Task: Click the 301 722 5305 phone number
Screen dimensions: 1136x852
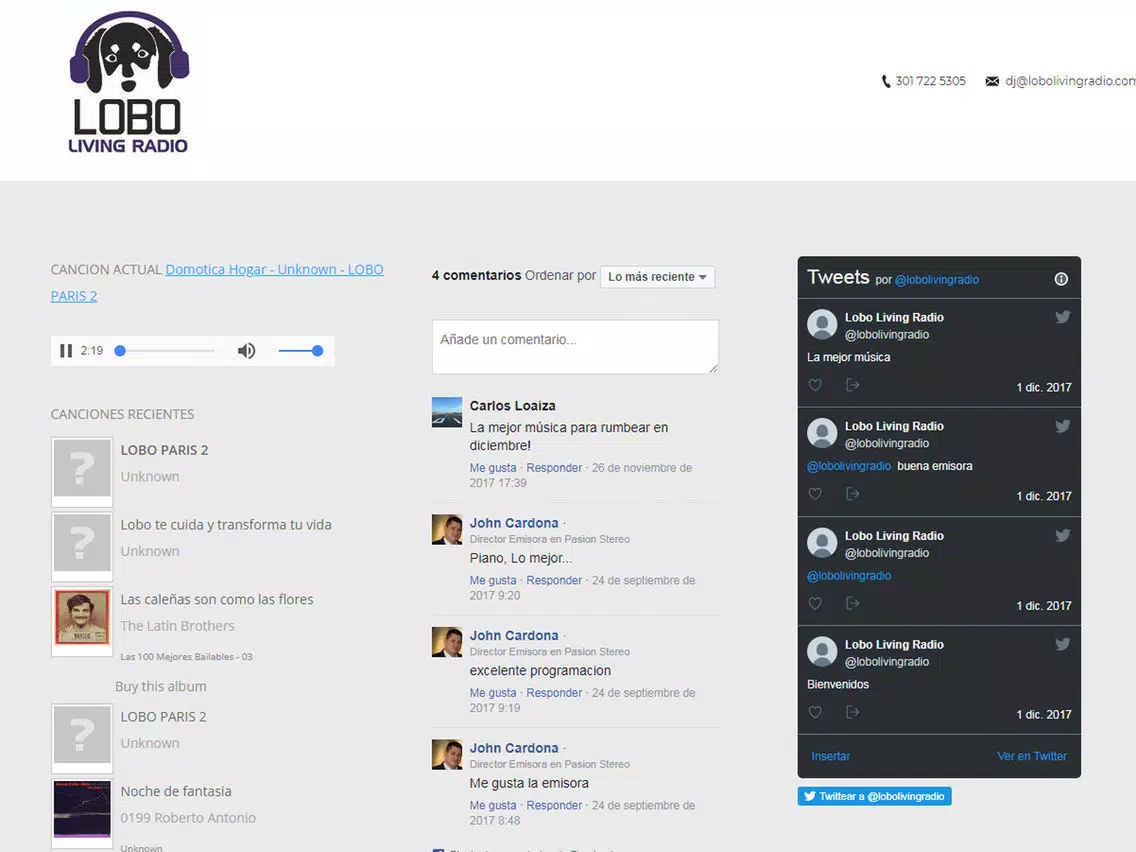Action: point(930,81)
